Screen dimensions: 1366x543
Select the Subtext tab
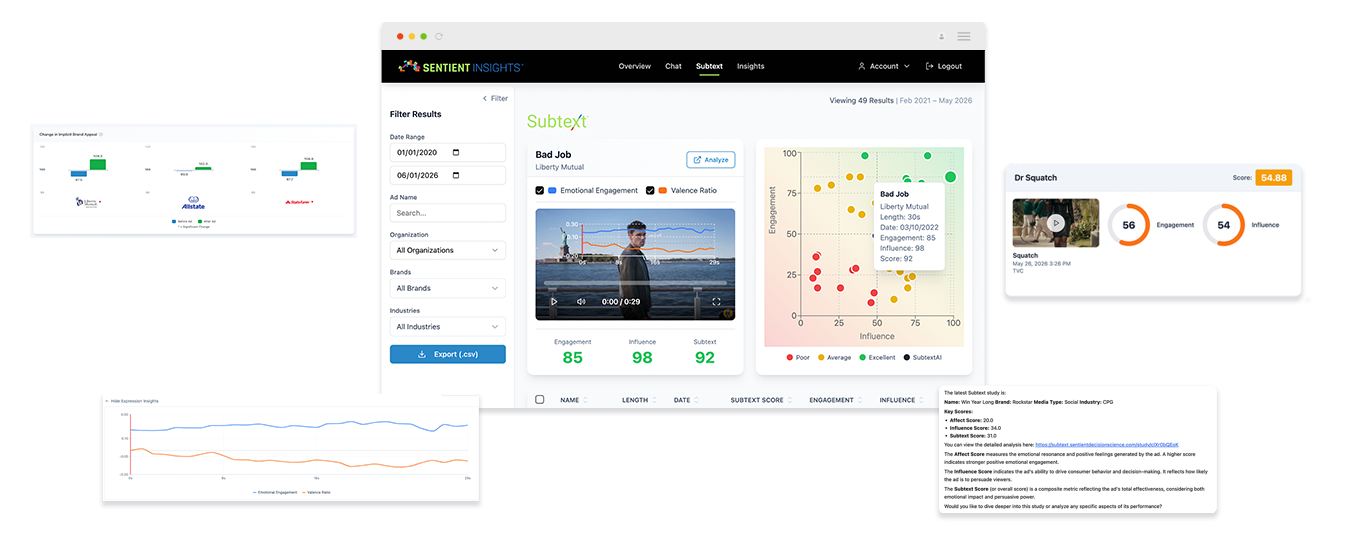coord(709,66)
